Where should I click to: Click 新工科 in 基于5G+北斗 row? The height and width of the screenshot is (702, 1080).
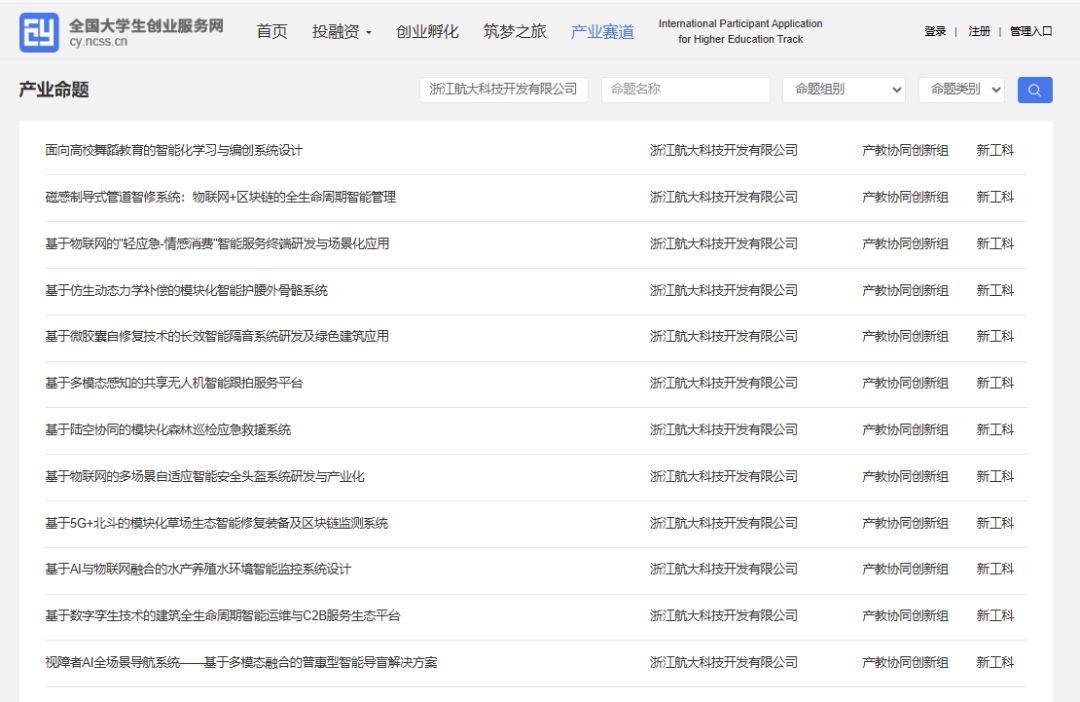[x=995, y=524]
